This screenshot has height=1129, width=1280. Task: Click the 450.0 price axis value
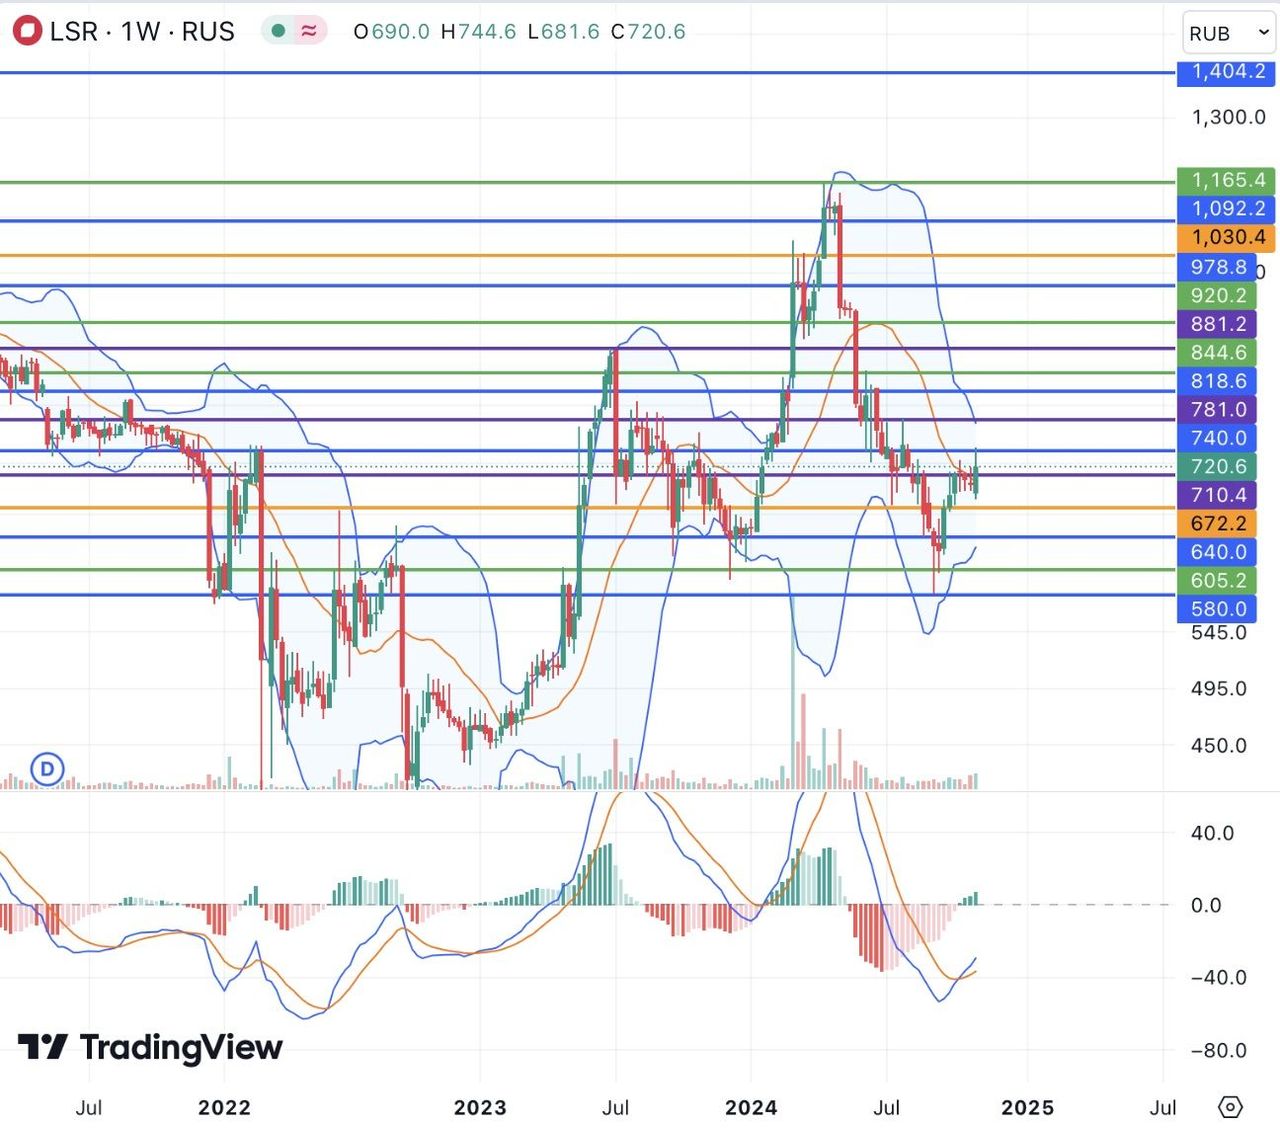coord(1219,745)
